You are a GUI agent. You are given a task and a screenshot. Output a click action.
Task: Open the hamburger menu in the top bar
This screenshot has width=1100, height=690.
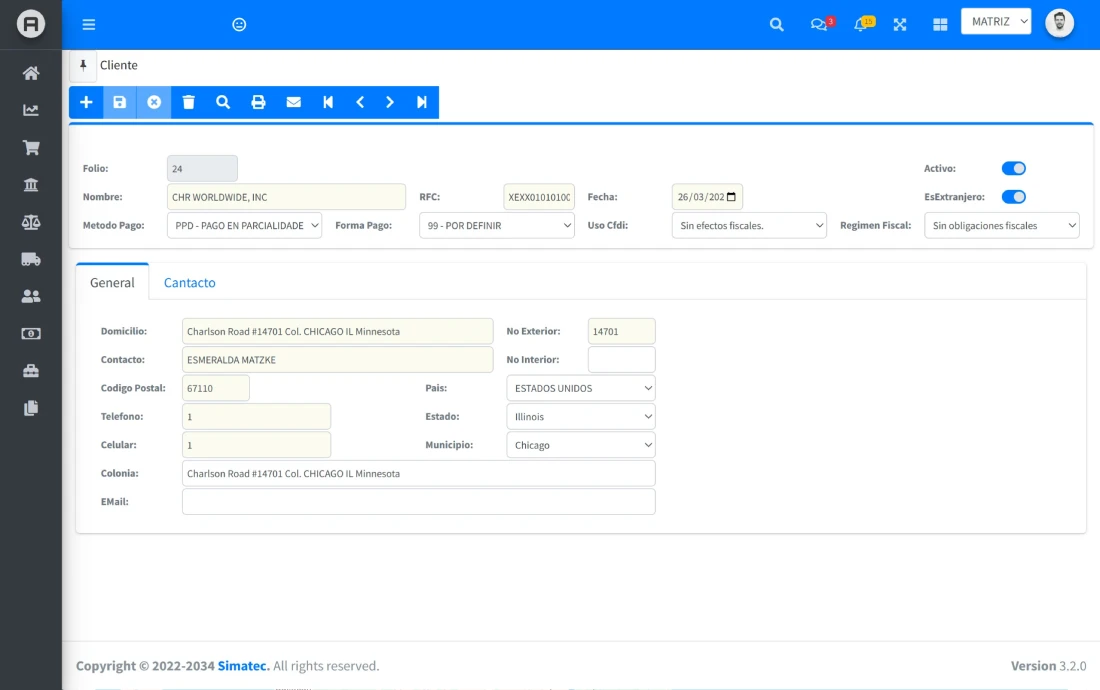[x=89, y=25]
